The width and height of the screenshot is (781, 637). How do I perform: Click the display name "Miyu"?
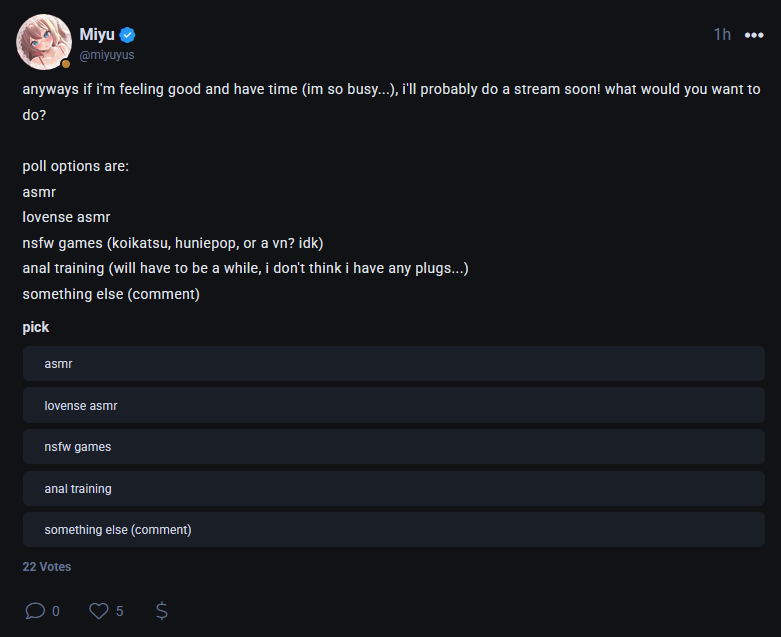[x=97, y=35]
